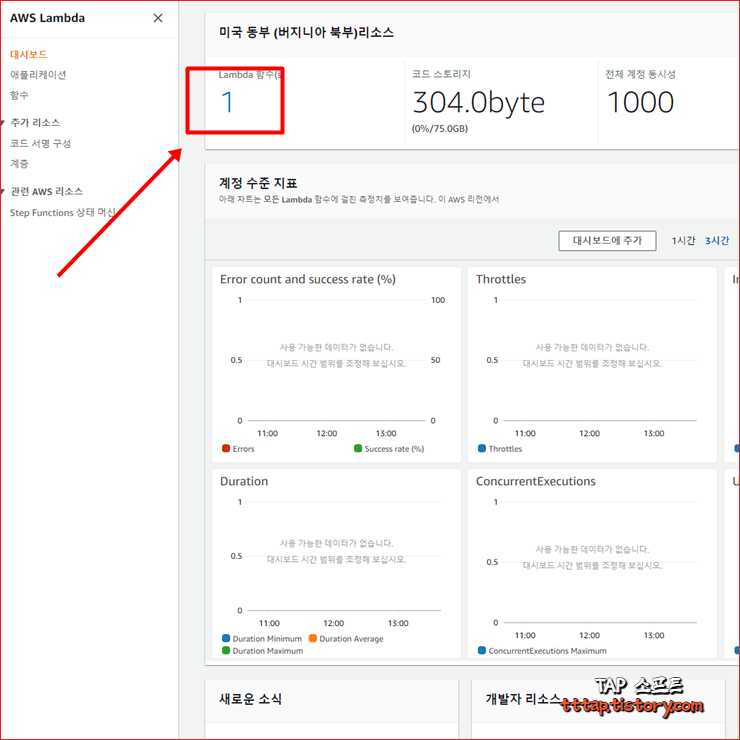
Task: Click the 304.0byte code storage value
Action: tap(479, 102)
